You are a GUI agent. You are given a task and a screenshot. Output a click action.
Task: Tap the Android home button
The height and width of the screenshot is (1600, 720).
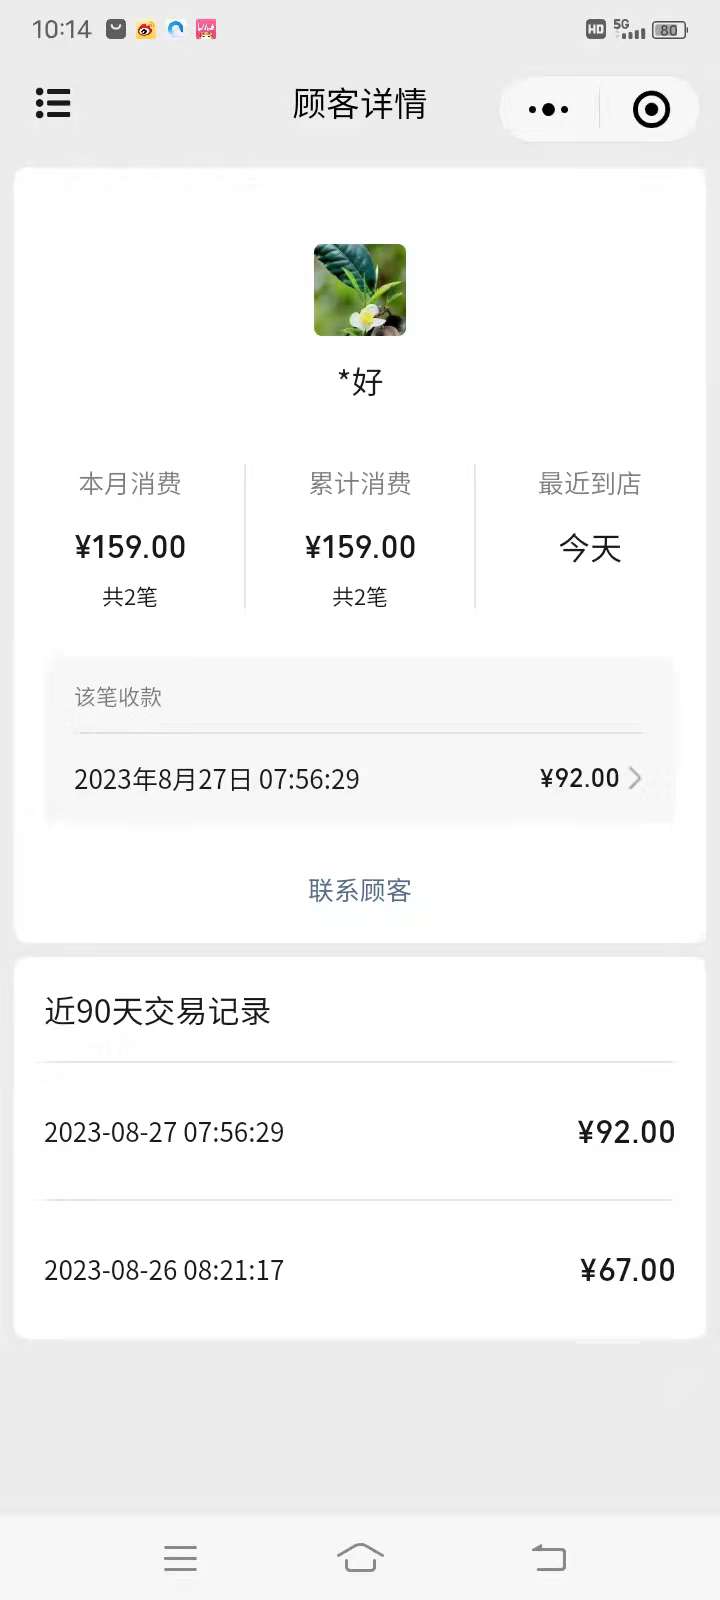(x=360, y=1557)
